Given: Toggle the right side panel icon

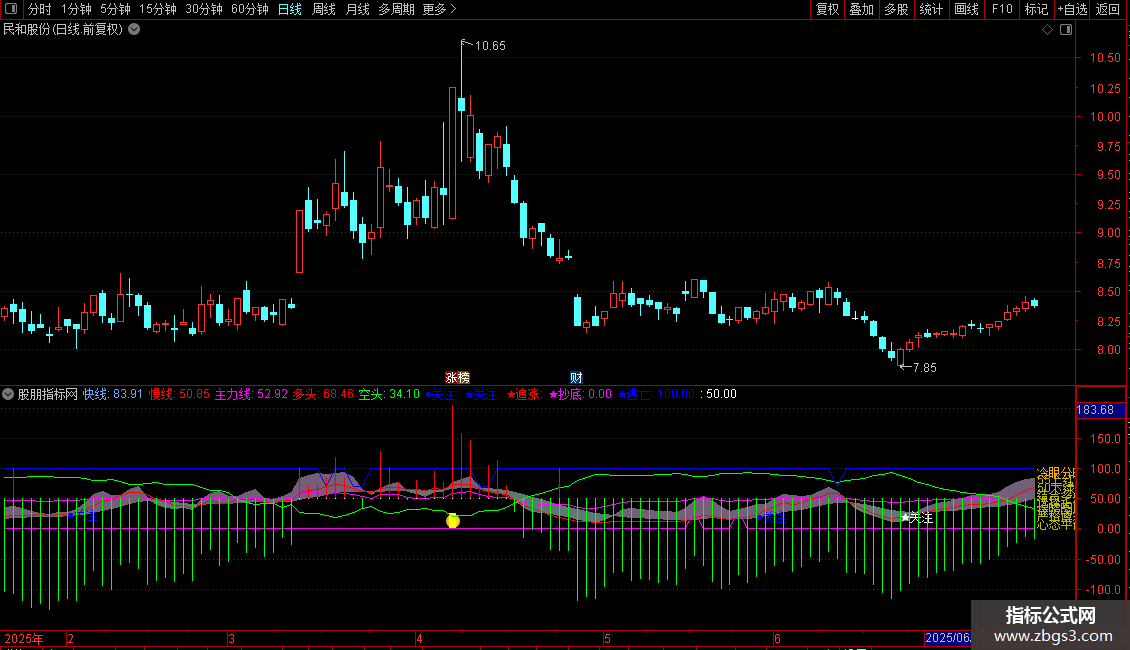Looking at the screenshot, I should [x=1066, y=30].
